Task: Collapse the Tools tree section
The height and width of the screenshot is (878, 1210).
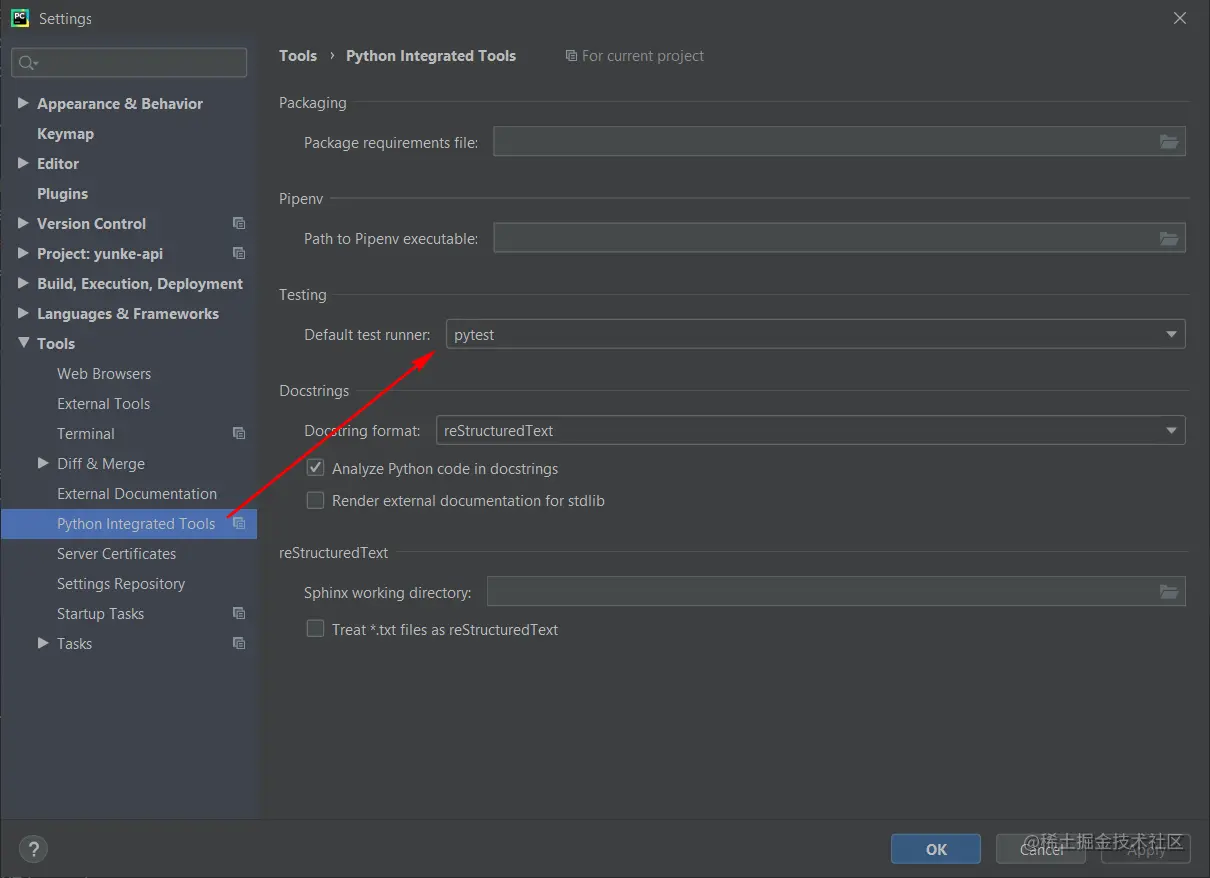Action: pyautogui.click(x=23, y=343)
